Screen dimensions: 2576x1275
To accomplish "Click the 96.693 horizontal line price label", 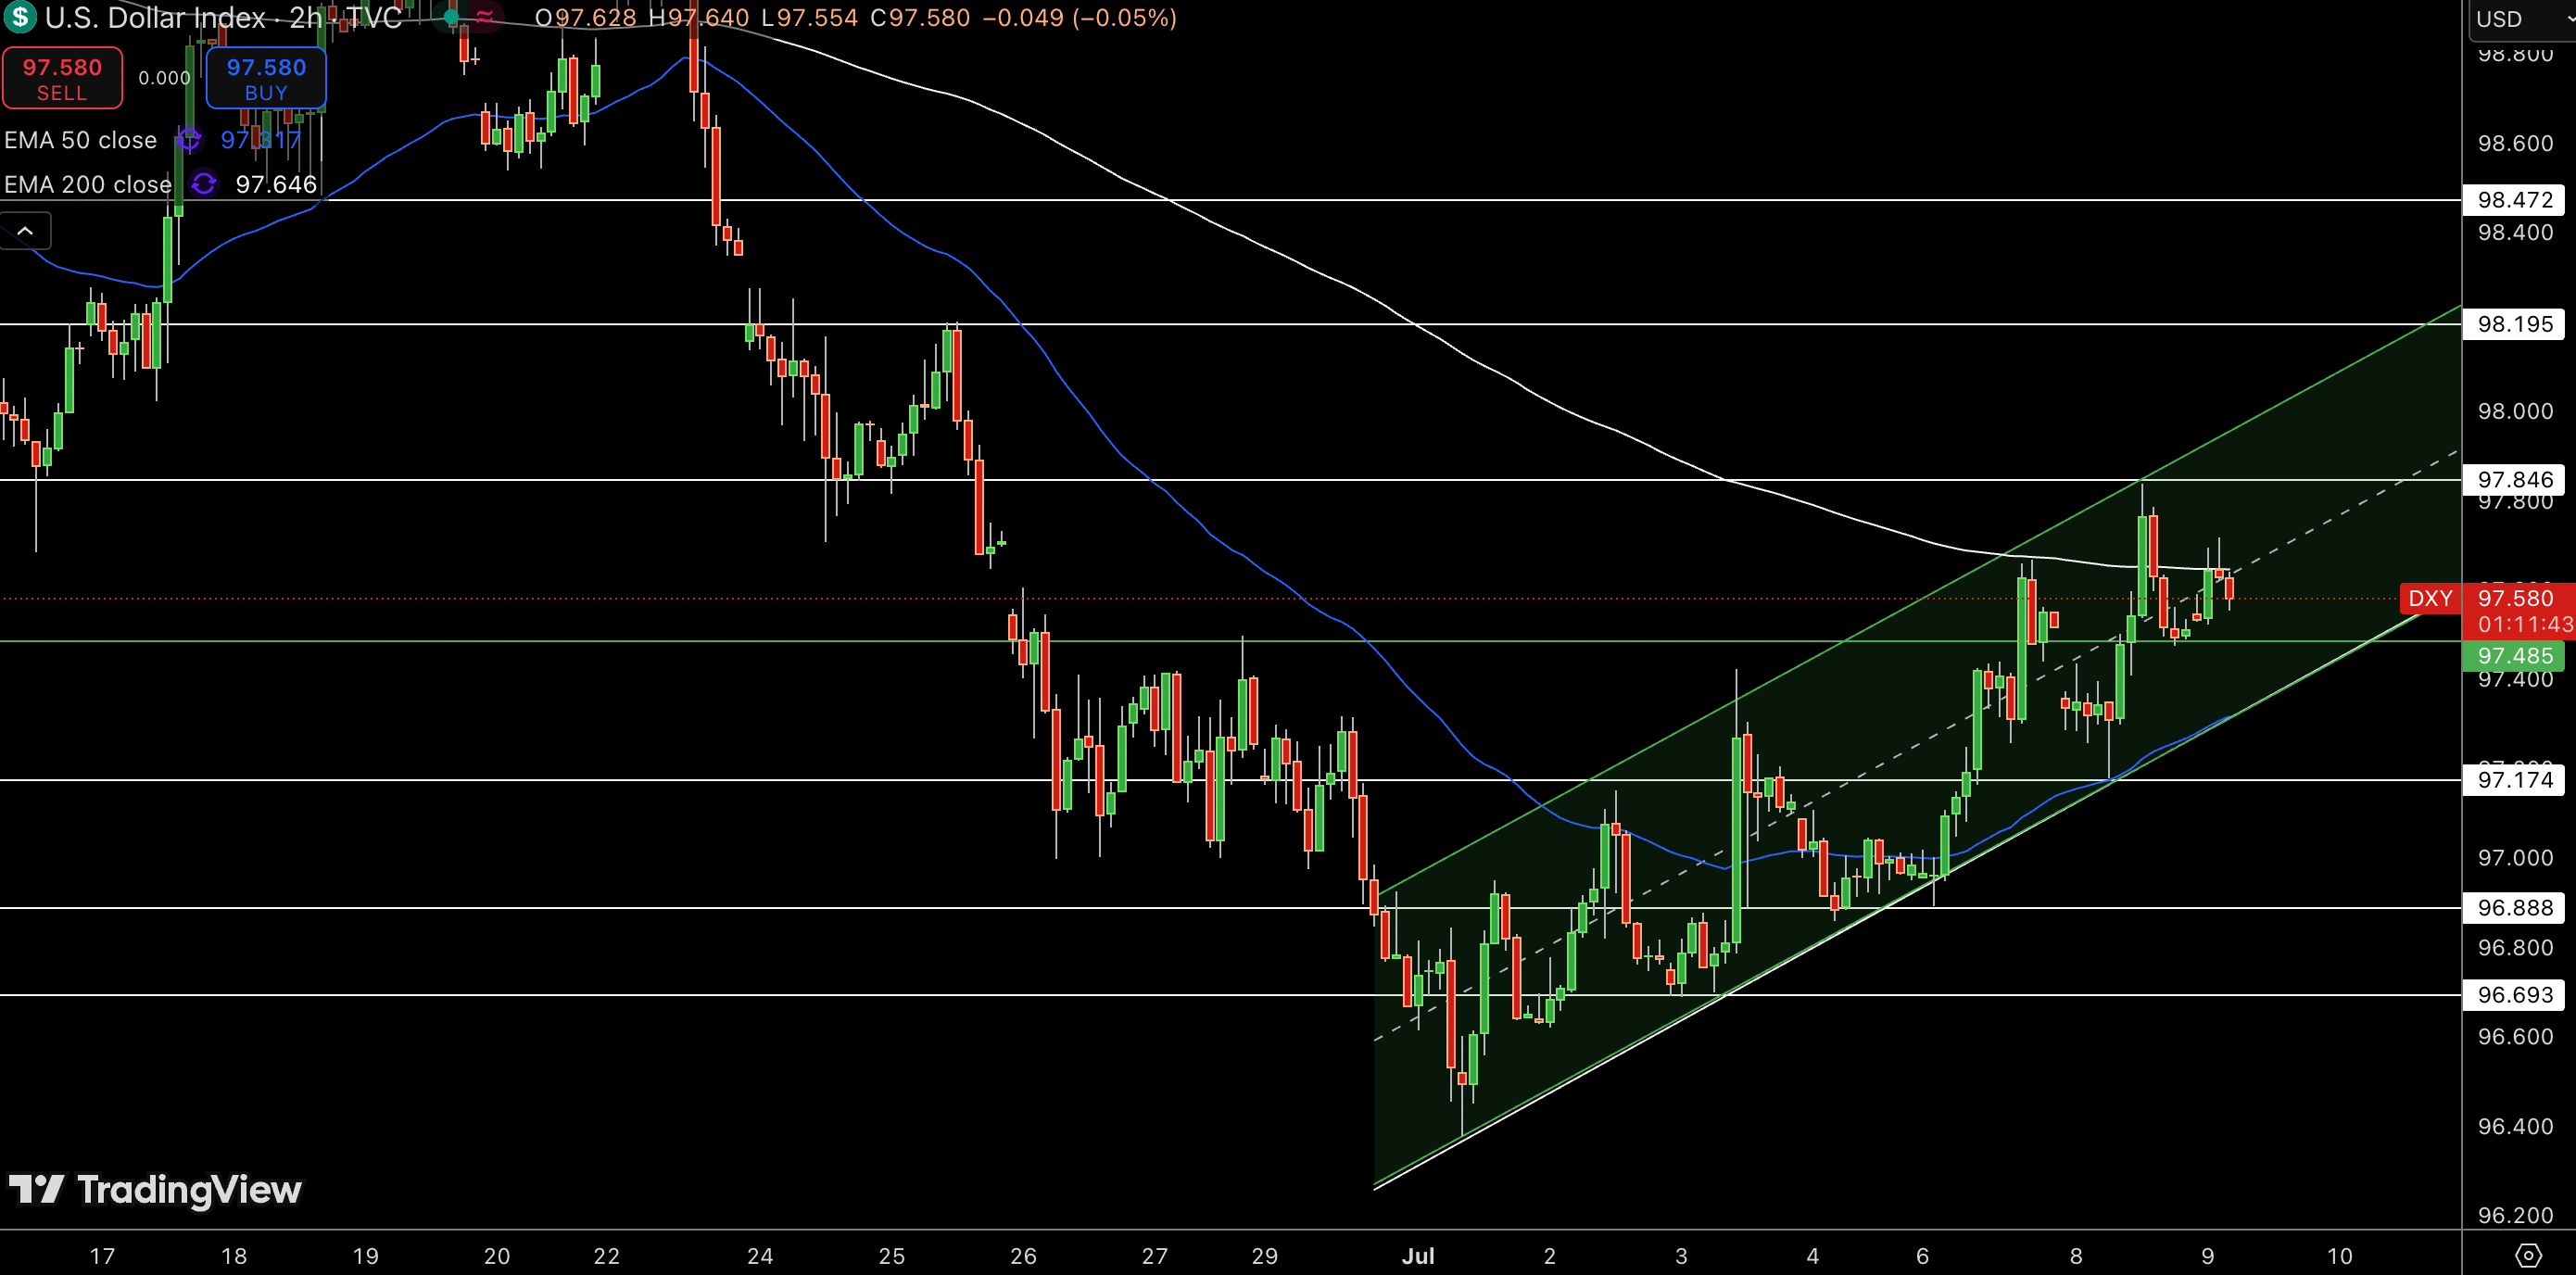I will click(x=2514, y=995).
